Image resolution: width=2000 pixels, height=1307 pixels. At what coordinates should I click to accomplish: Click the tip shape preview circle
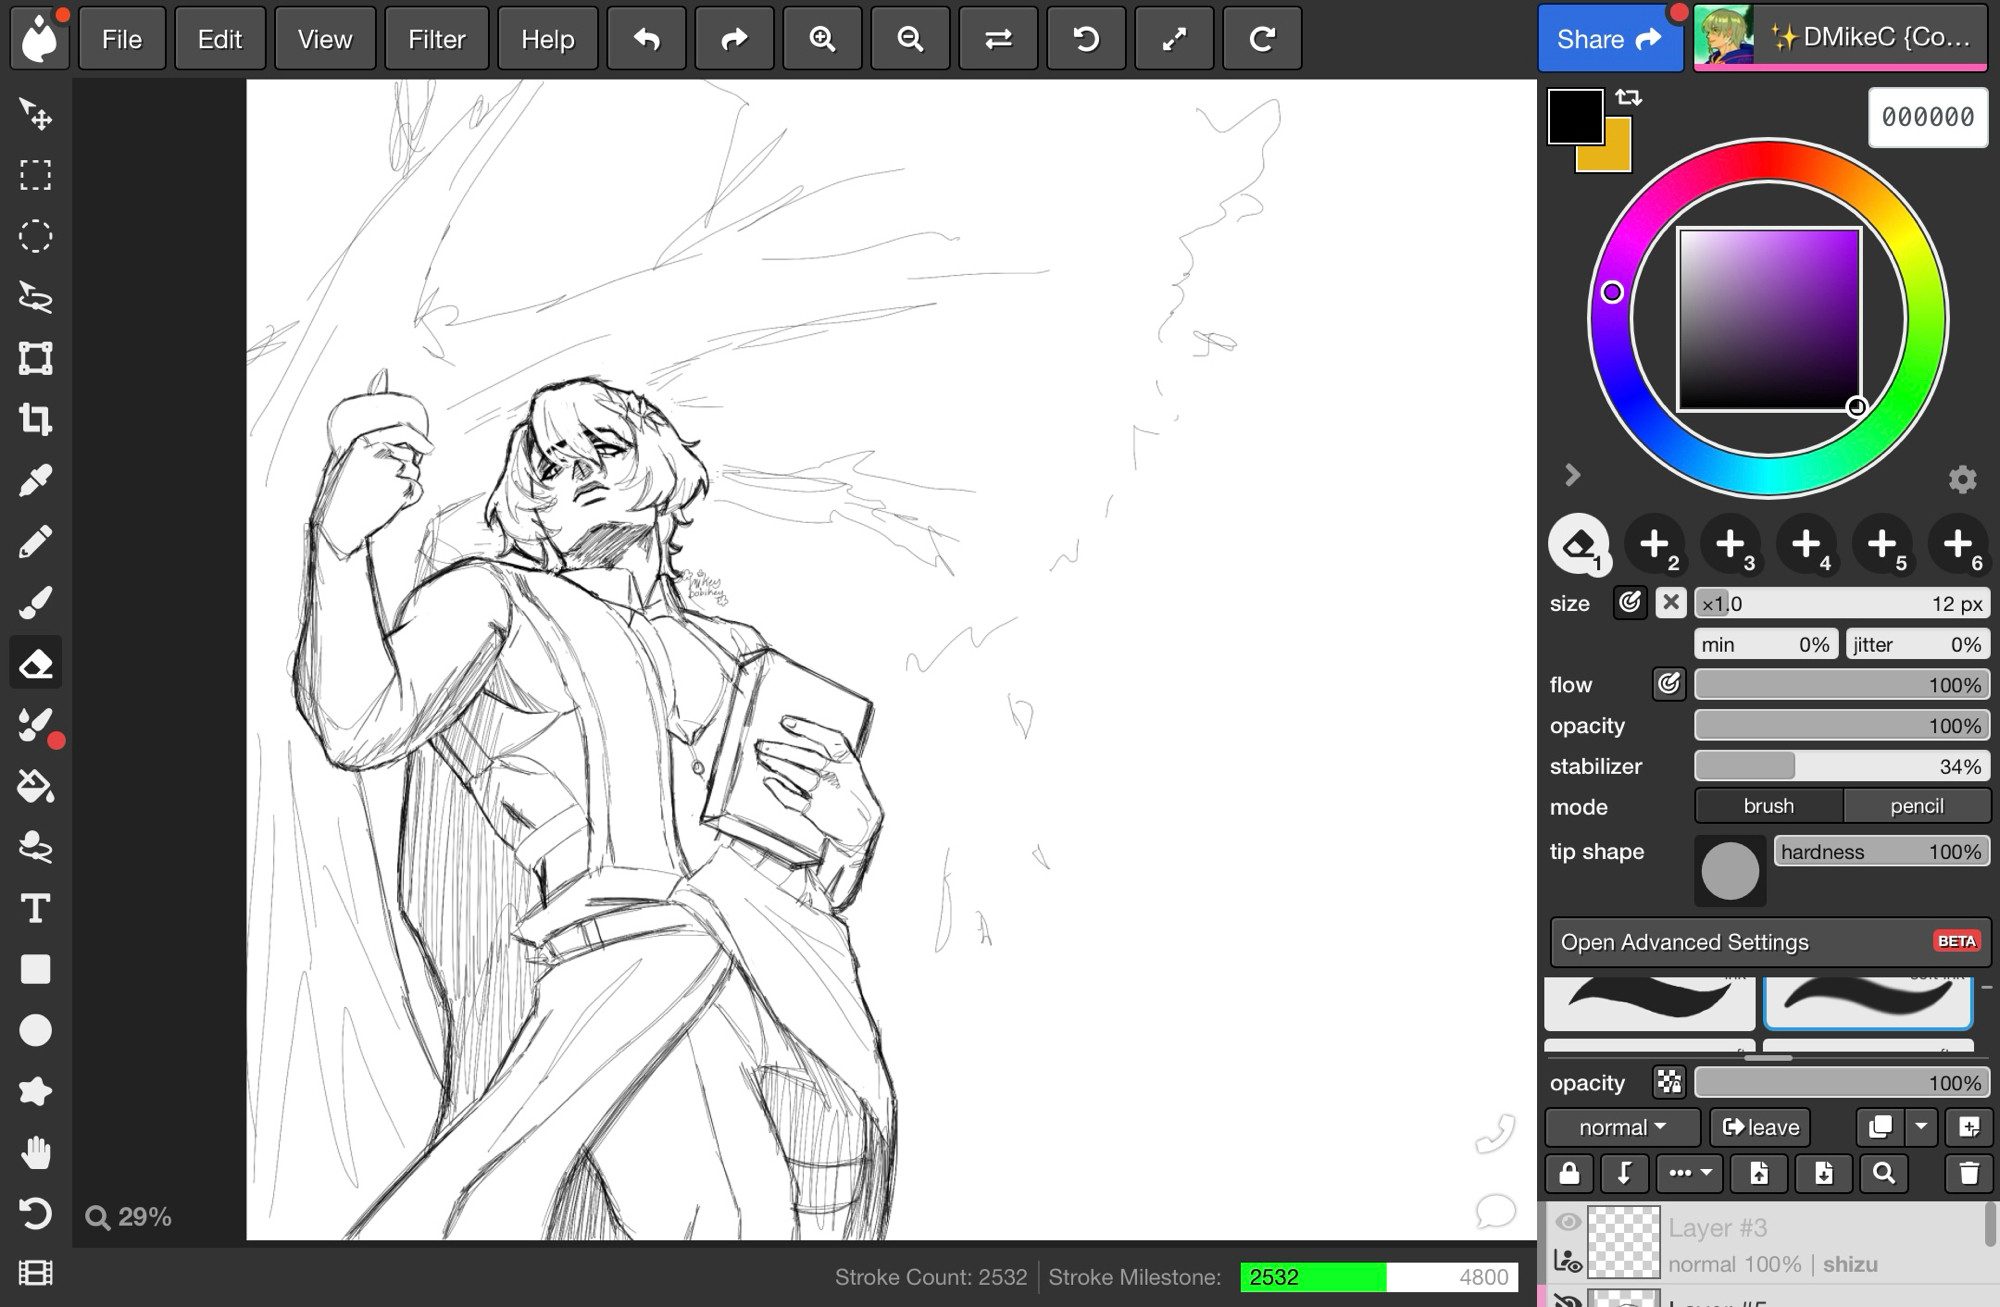pos(1730,871)
